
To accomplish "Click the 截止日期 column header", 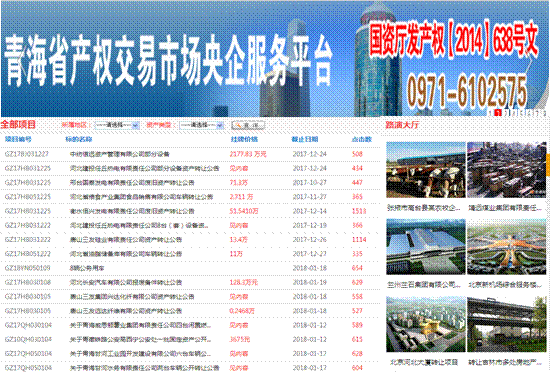I will 305,139.
